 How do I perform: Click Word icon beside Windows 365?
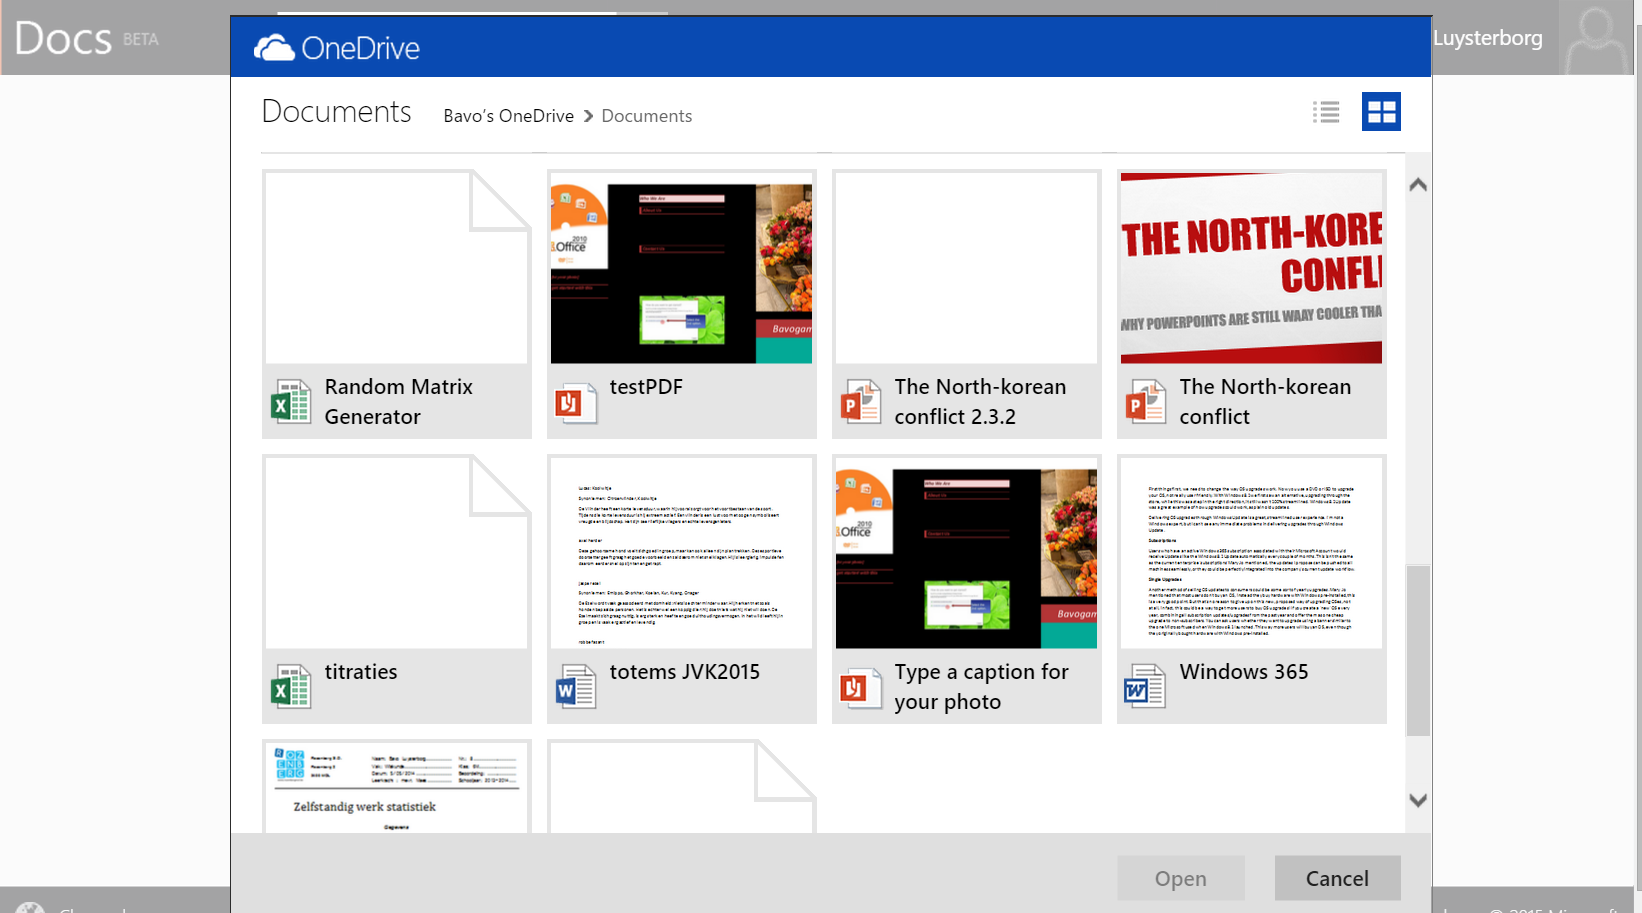coord(1146,687)
